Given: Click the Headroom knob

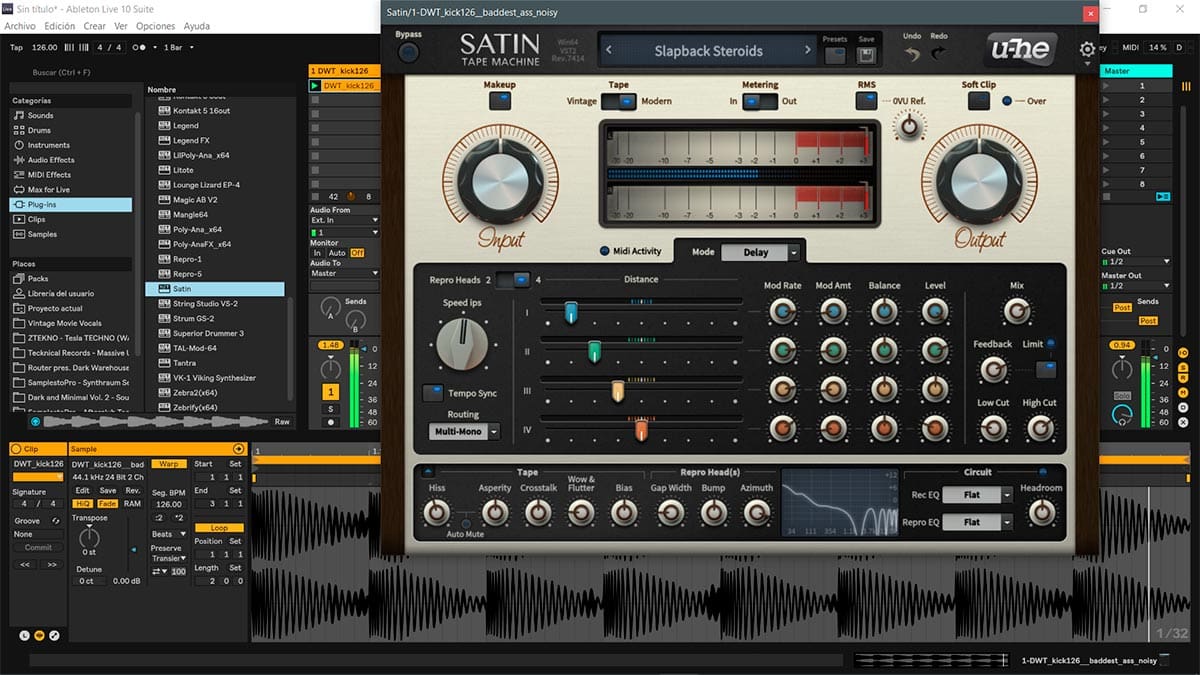Looking at the screenshot, I should [x=1041, y=512].
